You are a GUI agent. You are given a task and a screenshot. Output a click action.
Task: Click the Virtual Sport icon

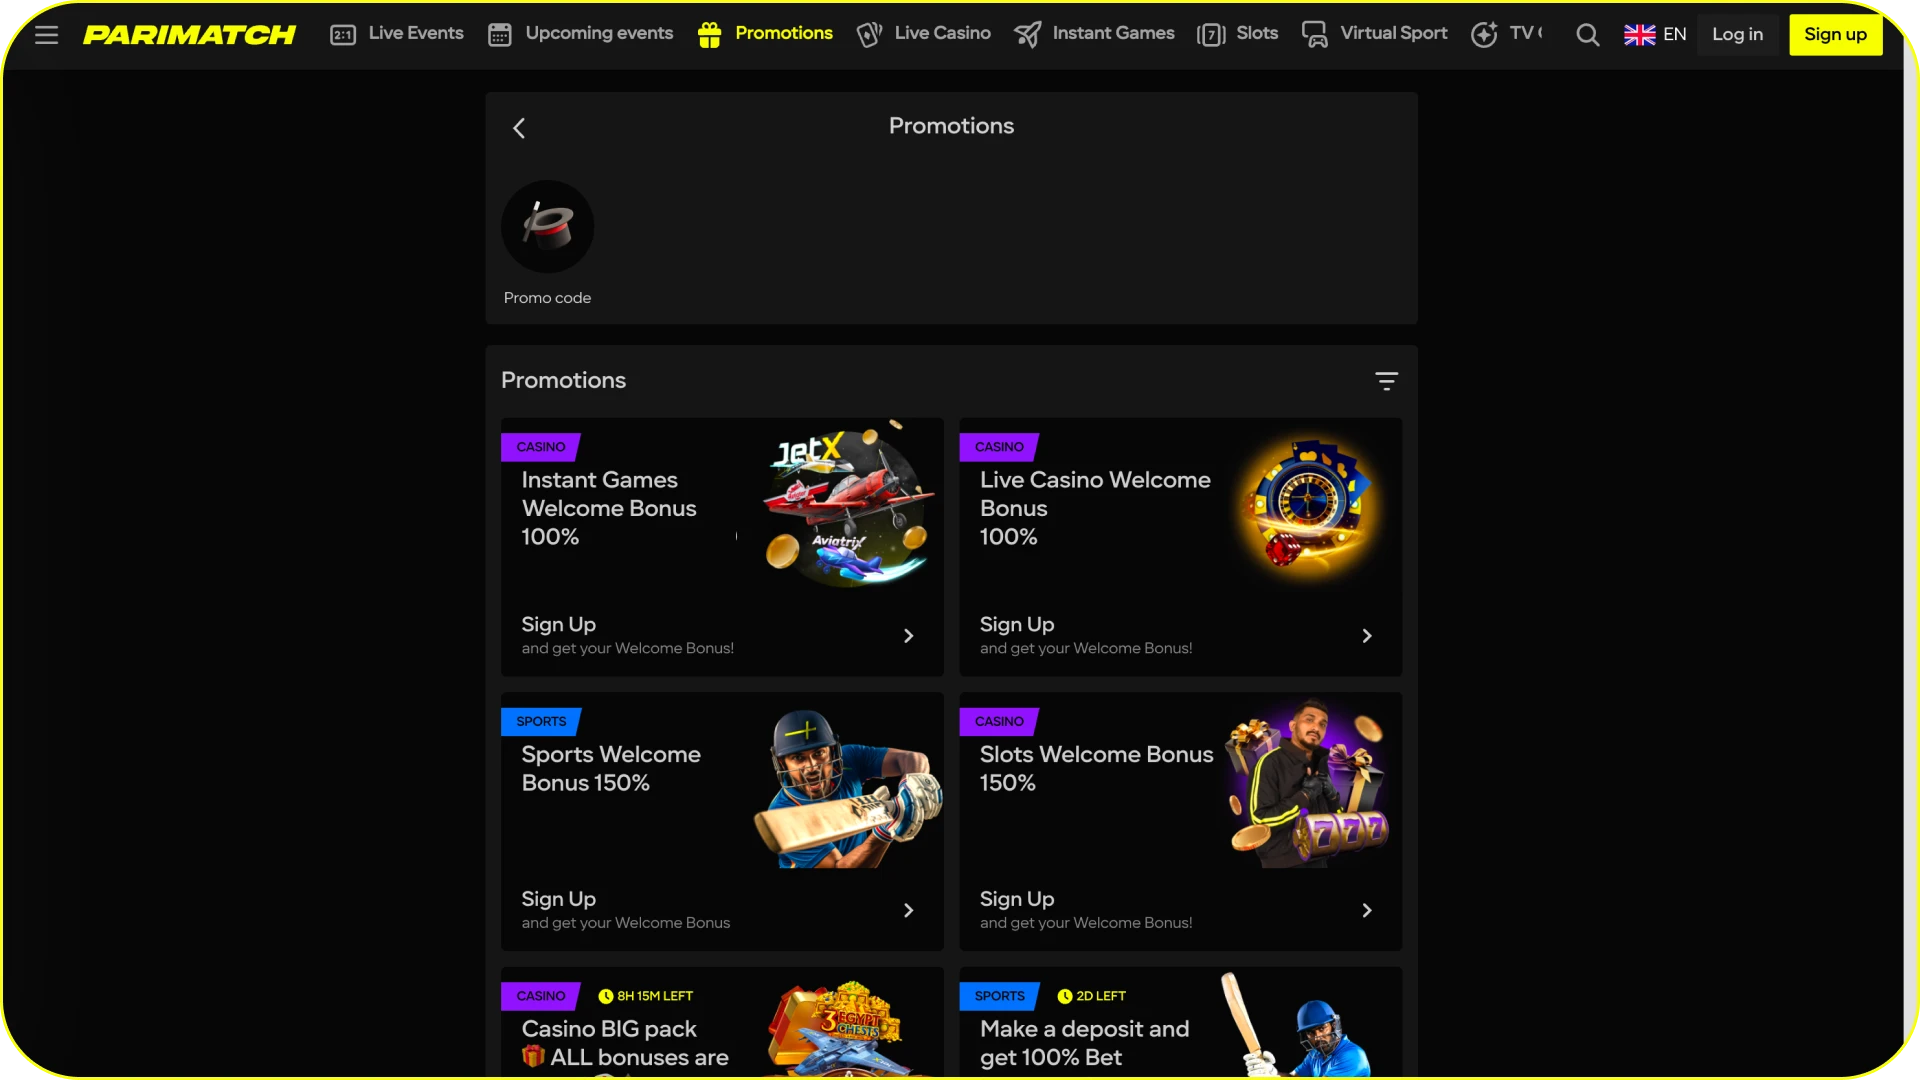(1315, 35)
